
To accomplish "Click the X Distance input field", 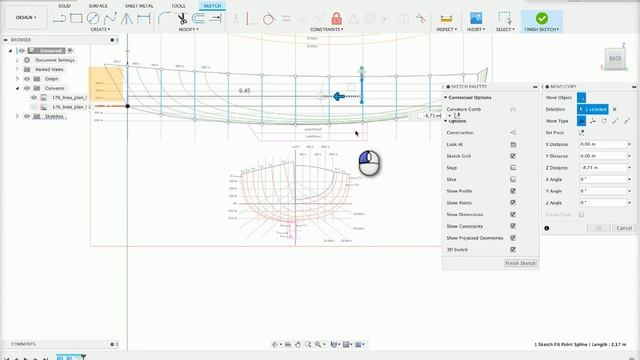I will tap(602, 144).
